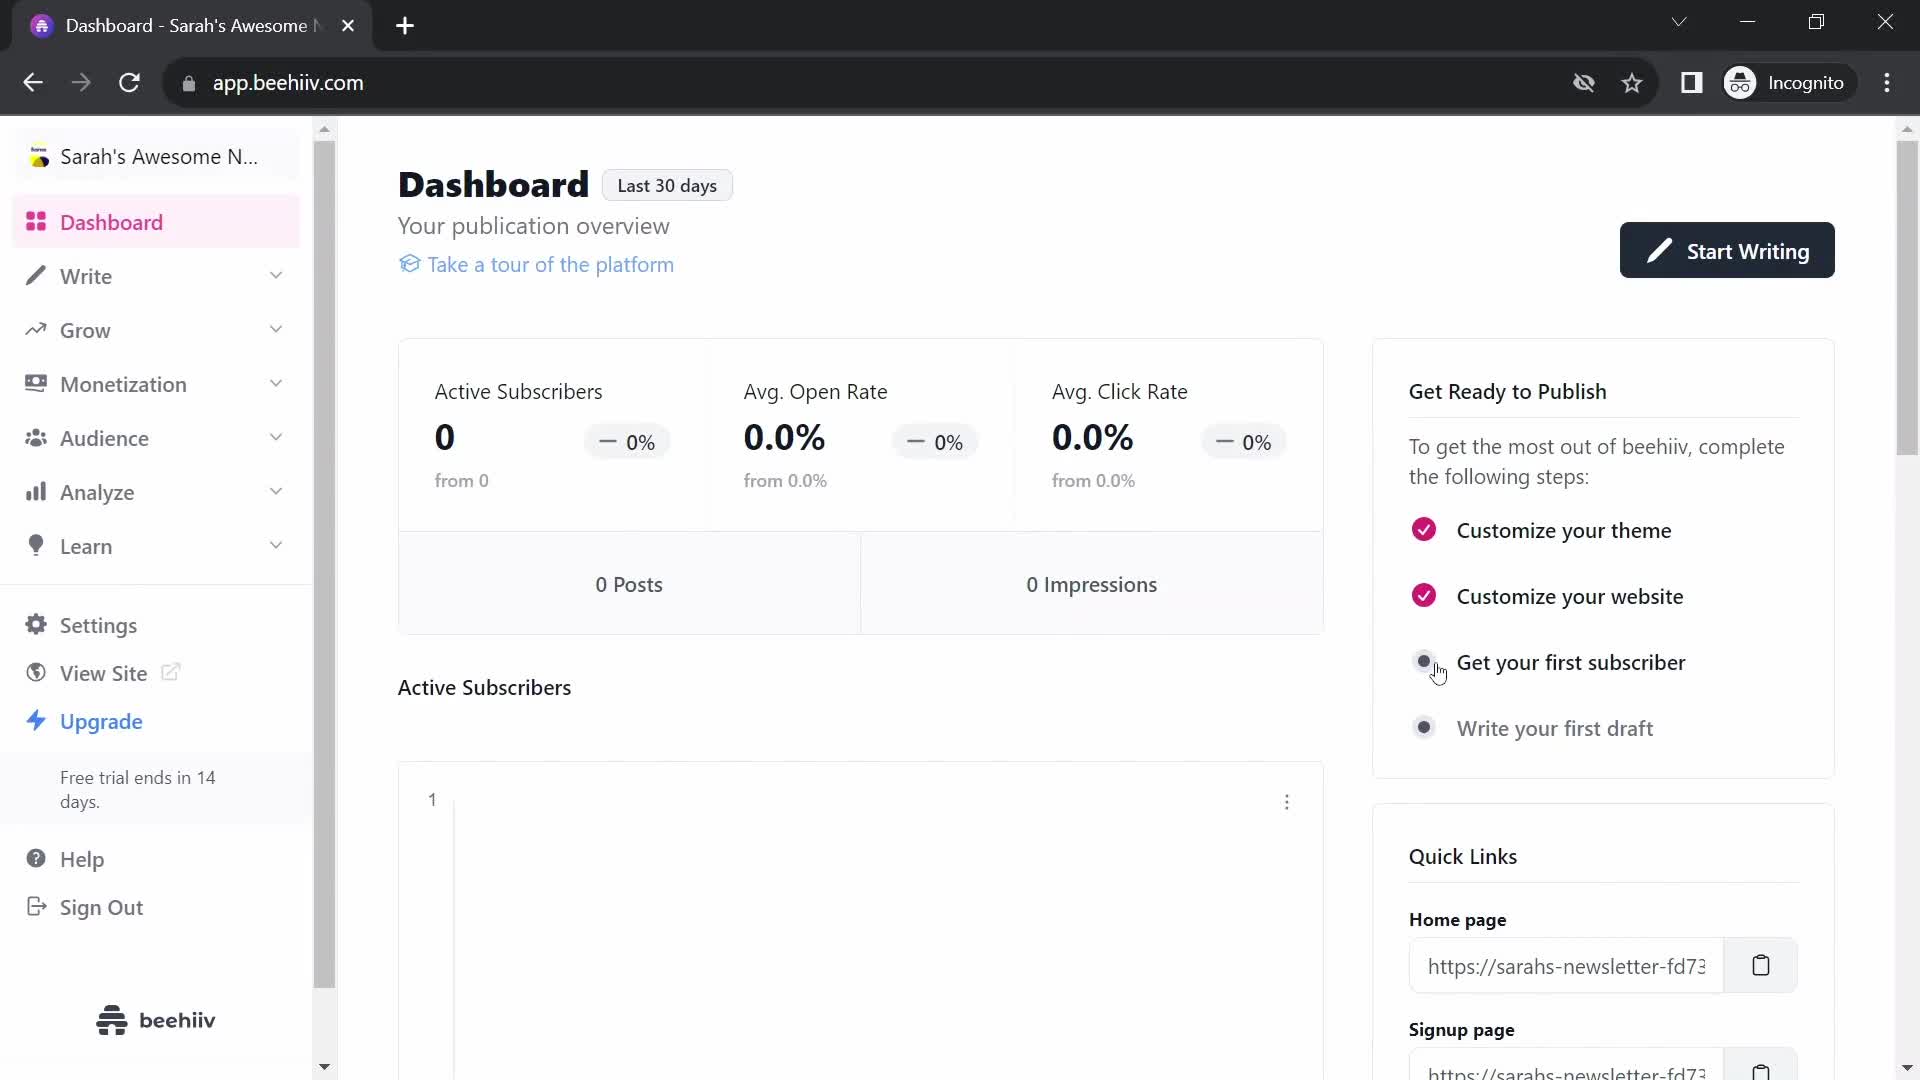Image resolution: width=1920 pixels, height=1080 pixels.
Task: Click the Write section icon
Action: tap(36, 276)
